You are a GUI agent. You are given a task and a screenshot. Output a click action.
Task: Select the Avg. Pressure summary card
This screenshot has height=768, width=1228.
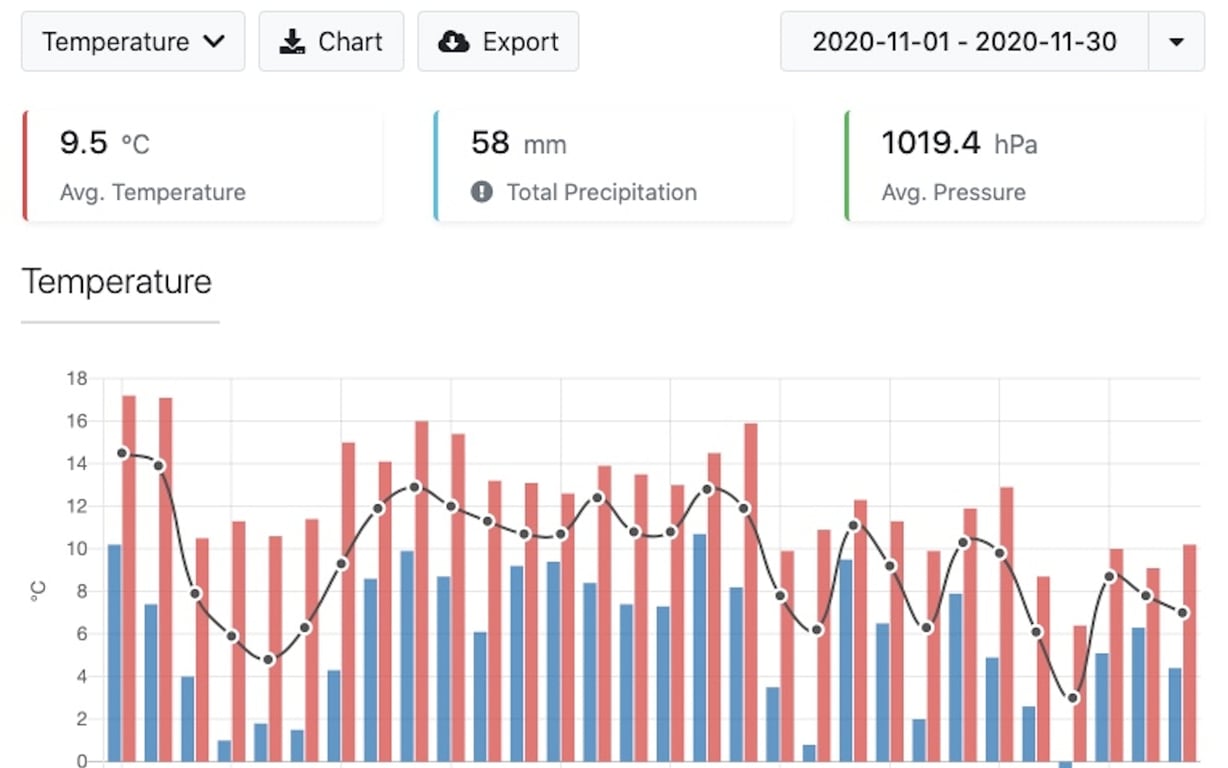click(1023, 163)
